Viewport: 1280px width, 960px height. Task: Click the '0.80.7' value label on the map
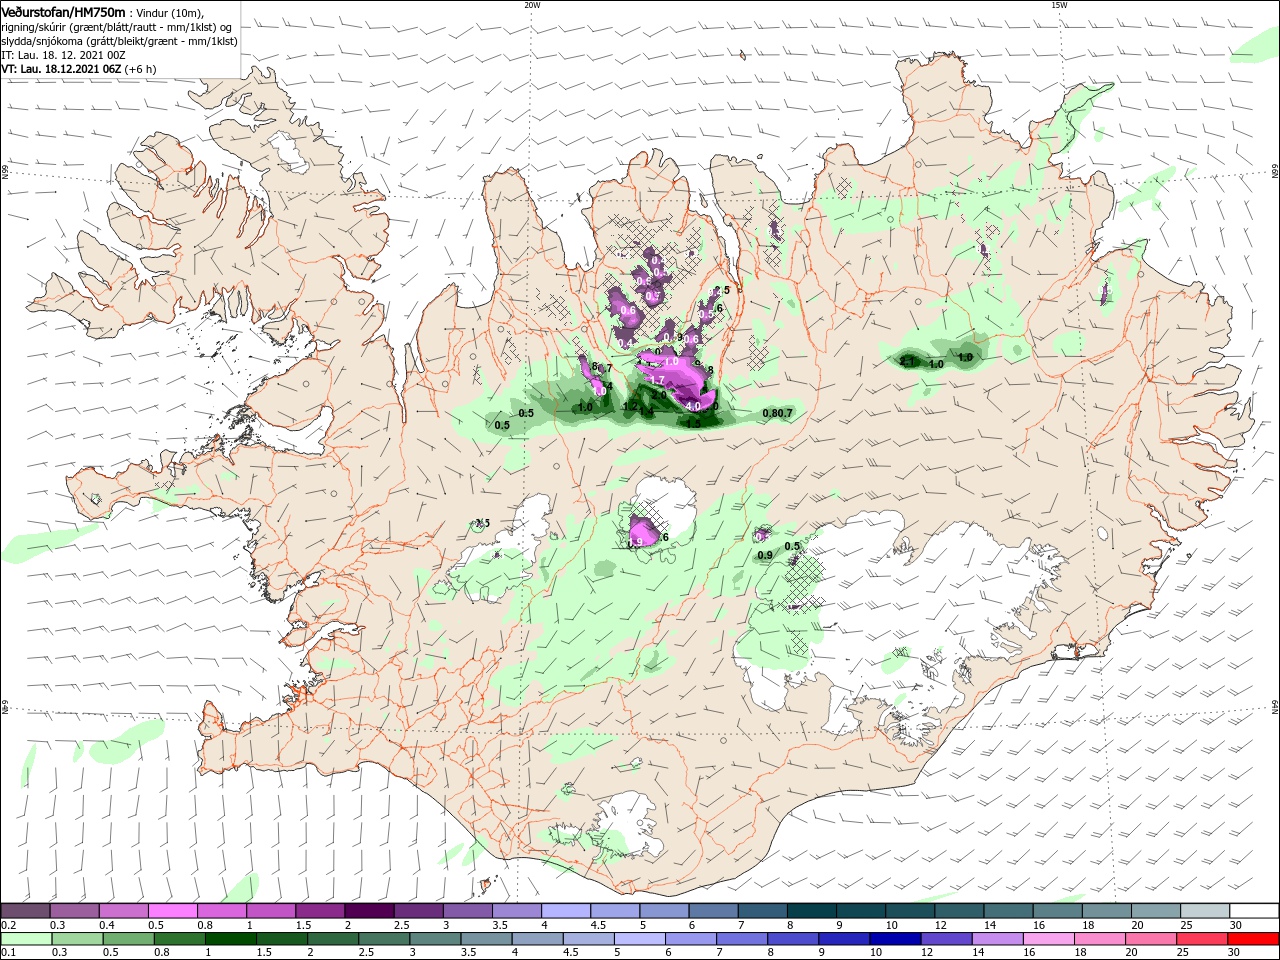[778, 413]
